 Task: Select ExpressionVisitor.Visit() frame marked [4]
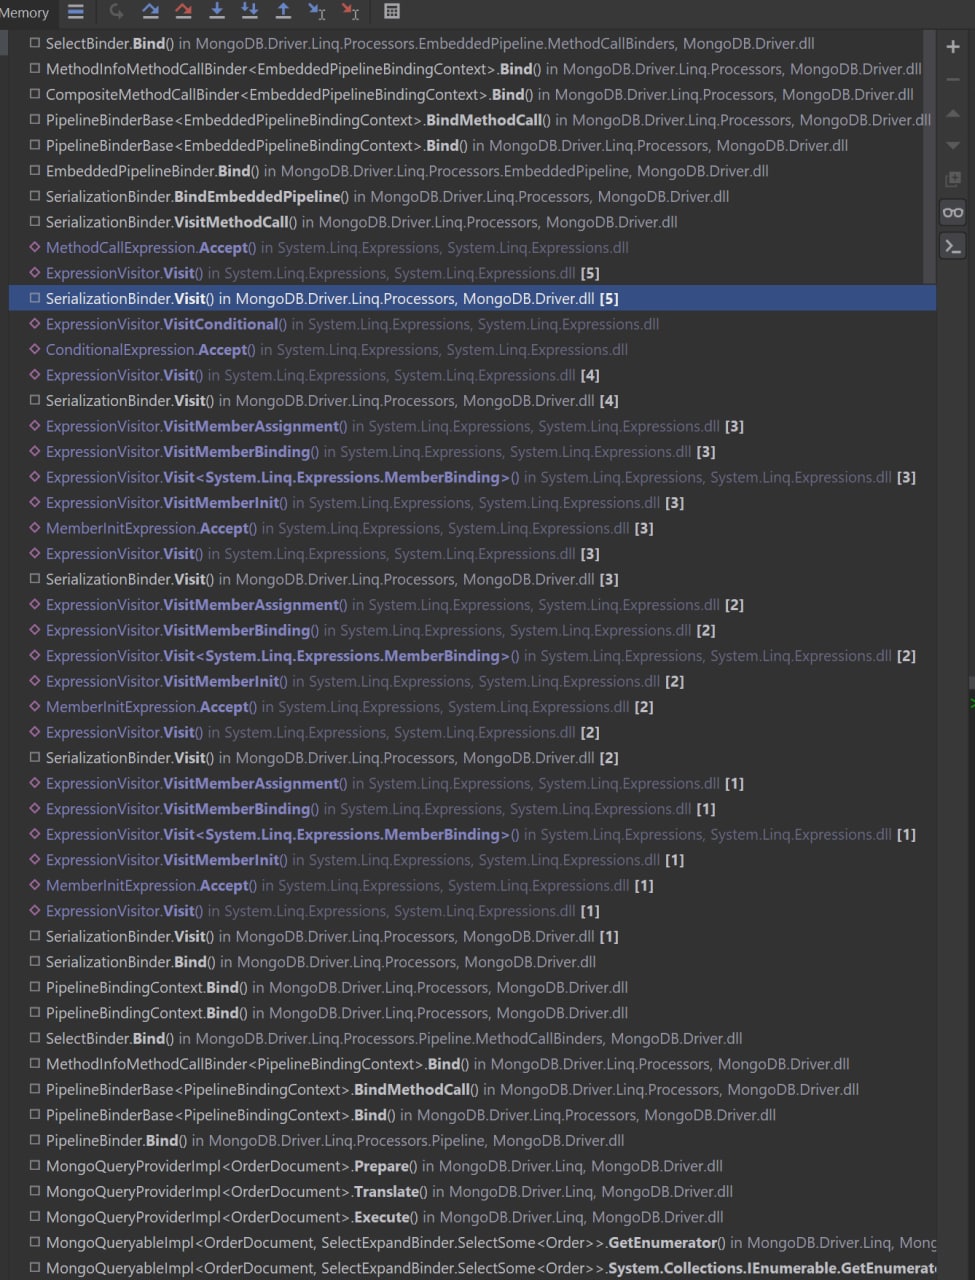(x=472, y=375)
